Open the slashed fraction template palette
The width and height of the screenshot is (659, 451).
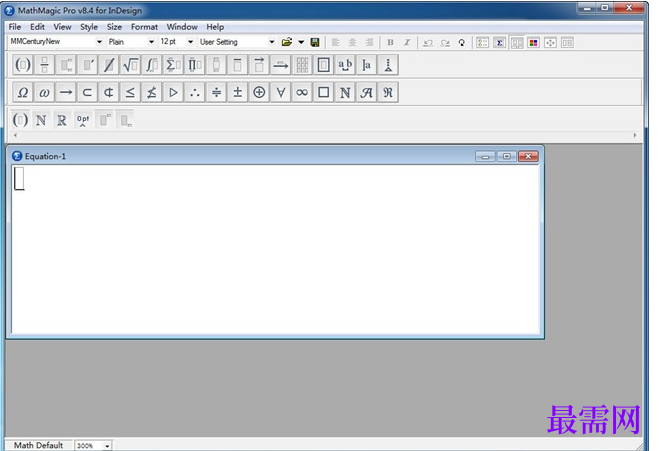109,65
